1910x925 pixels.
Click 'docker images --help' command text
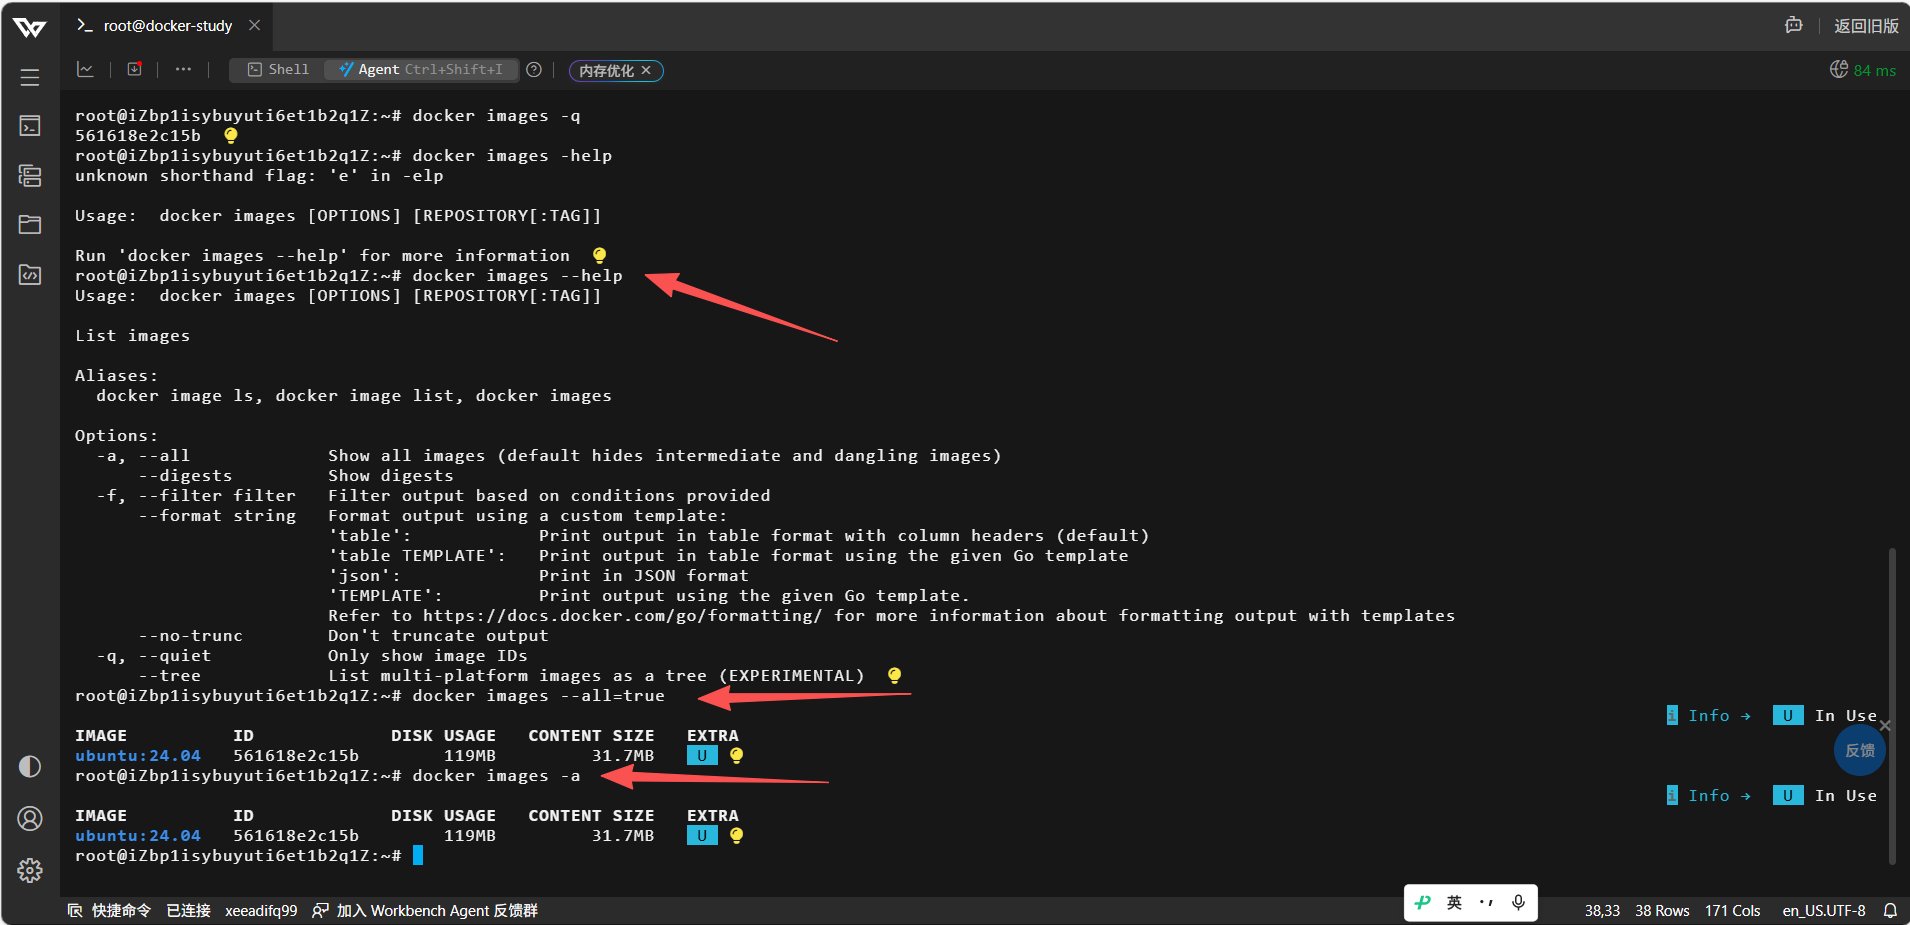517,275
